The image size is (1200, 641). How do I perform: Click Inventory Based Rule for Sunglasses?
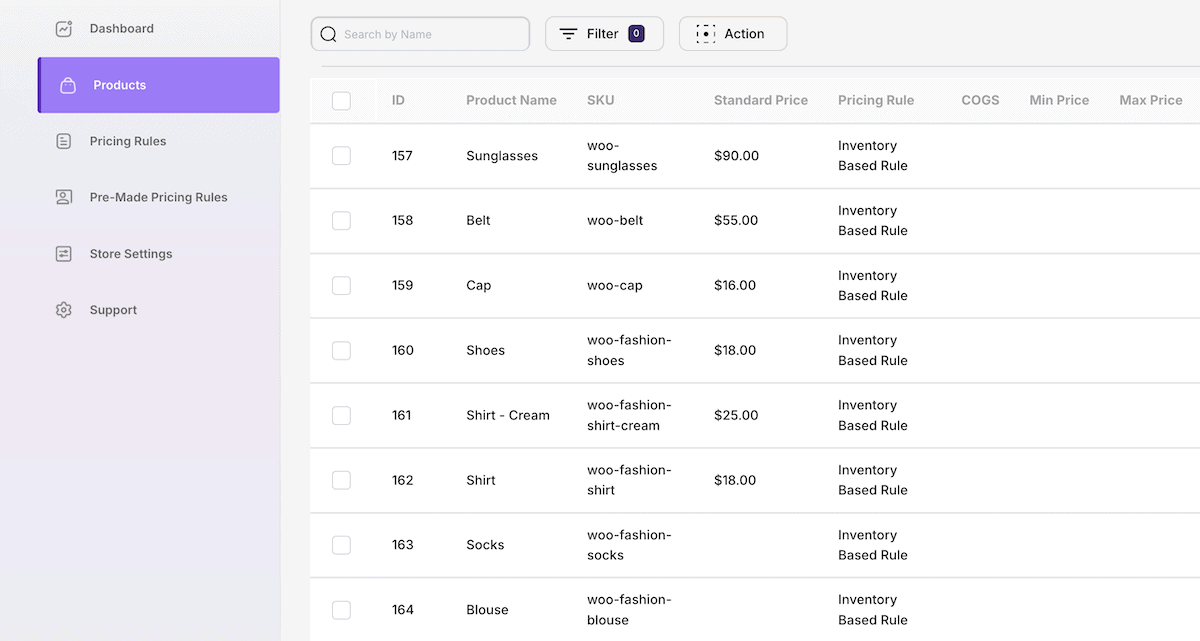point(873,156)
